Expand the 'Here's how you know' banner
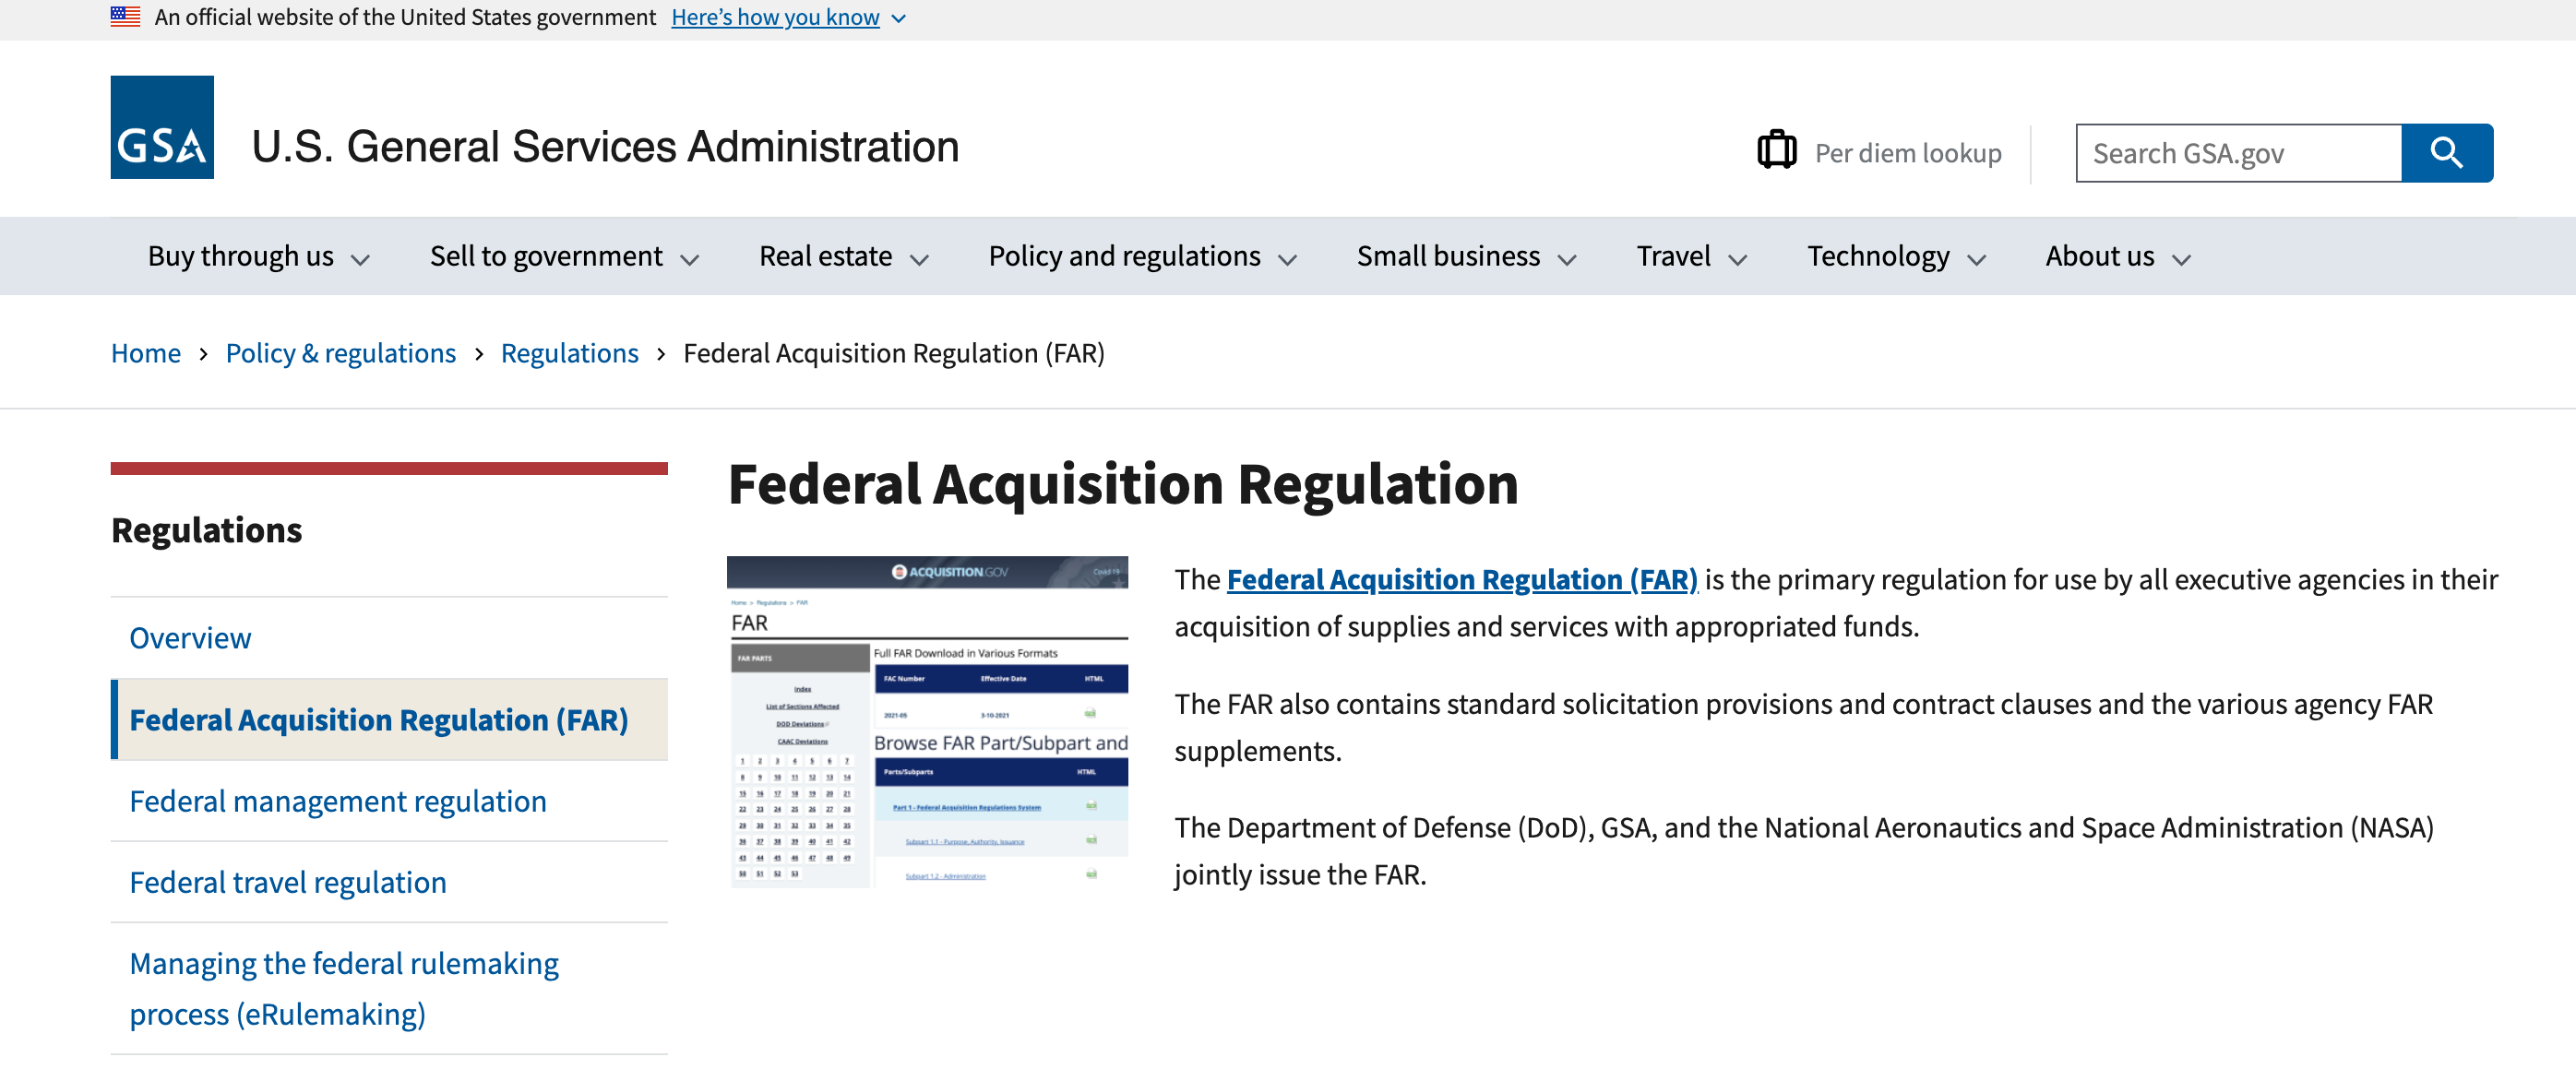Viewport: 2576px width, 1081px height. [788, 17]
